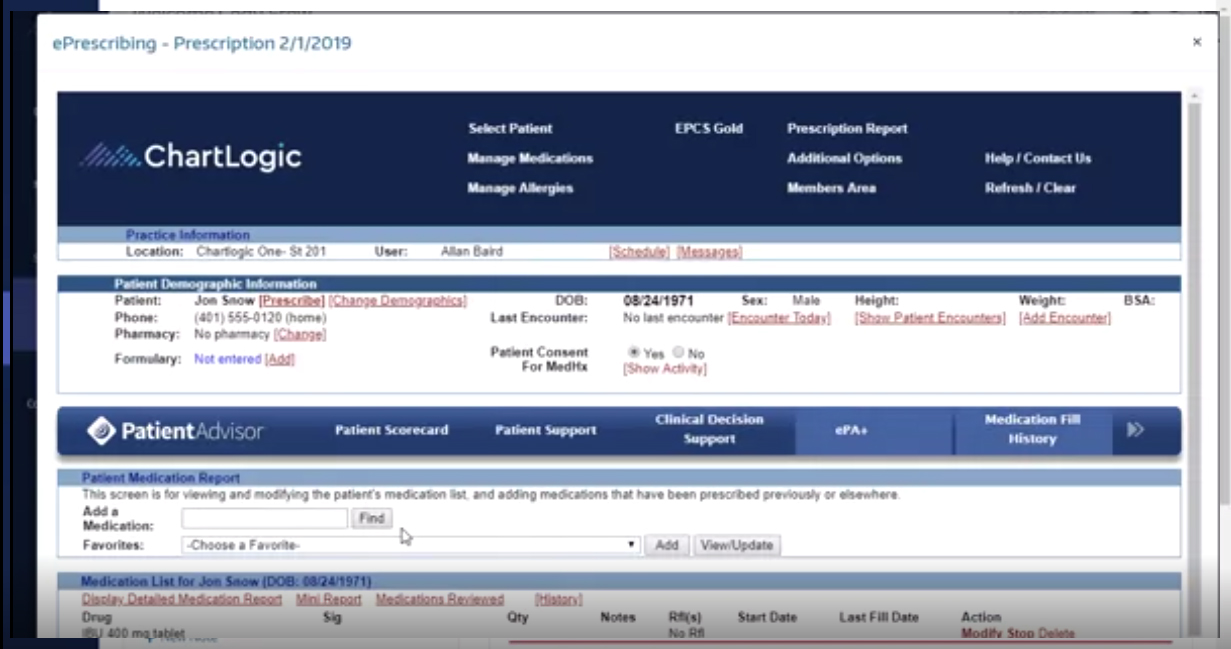
Task: Open Select Patient menu
Action: [x=510, y=128]
